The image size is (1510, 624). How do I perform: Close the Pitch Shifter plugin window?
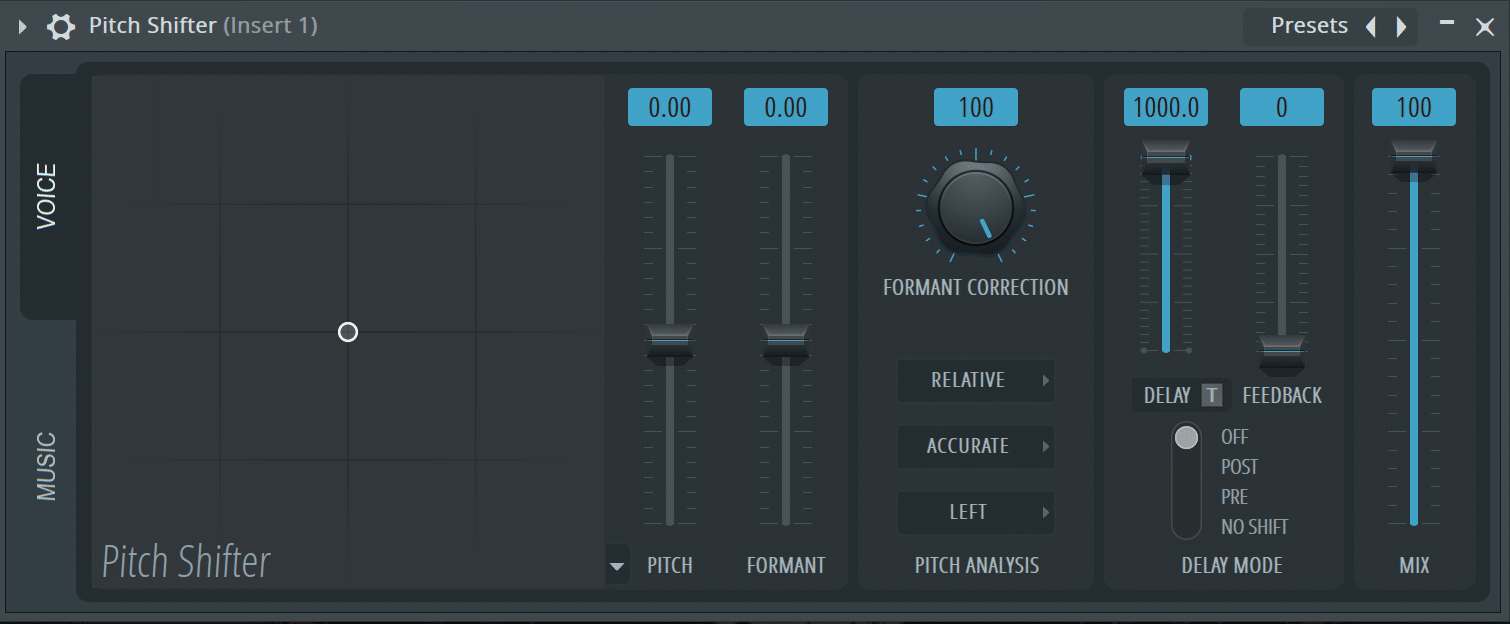(x=1485, y=27)
